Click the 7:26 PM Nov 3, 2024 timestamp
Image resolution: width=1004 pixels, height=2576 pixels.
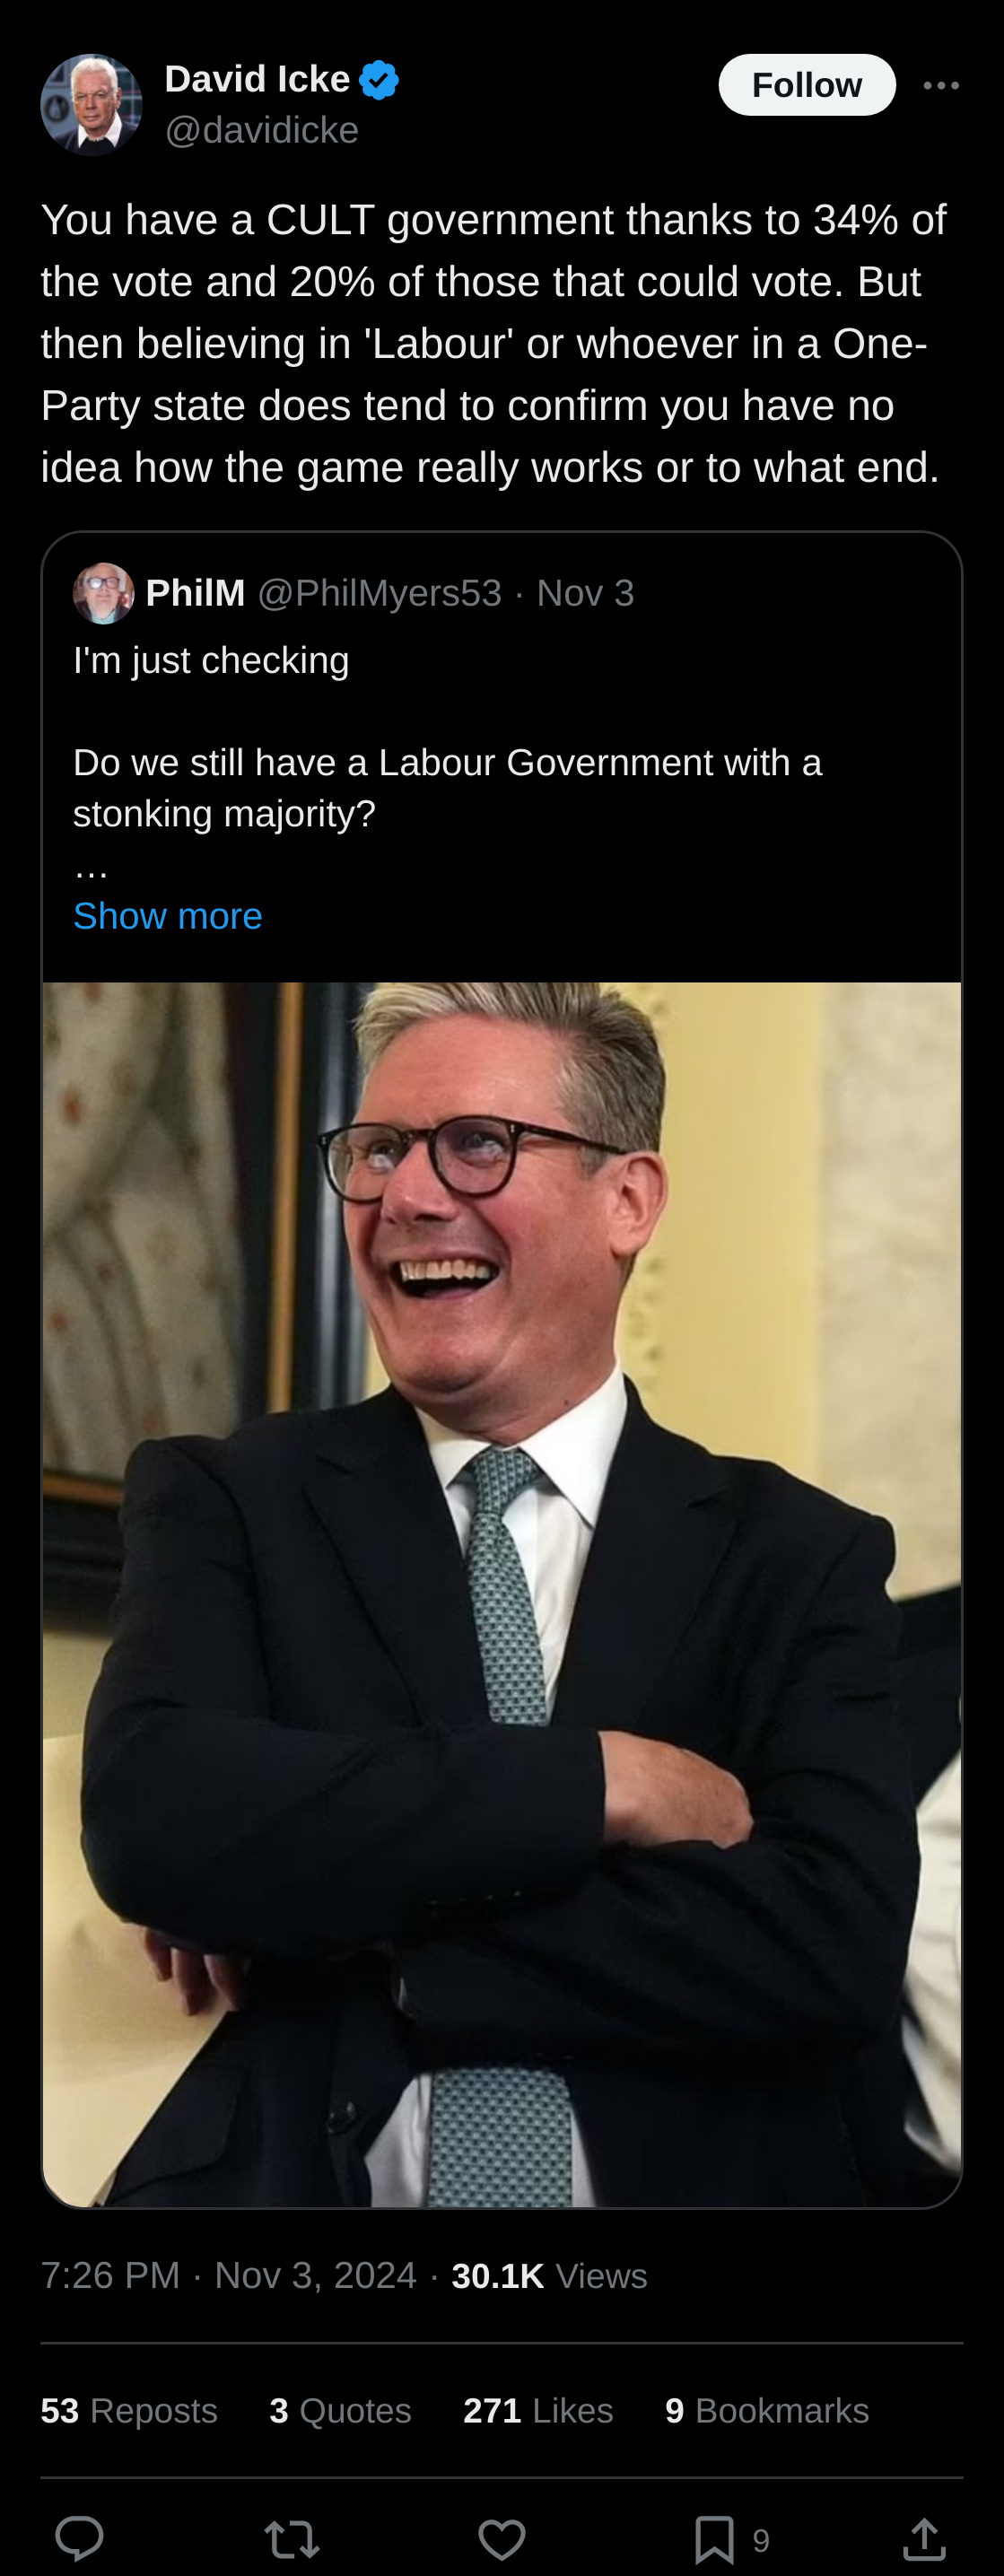[229, 2276]
